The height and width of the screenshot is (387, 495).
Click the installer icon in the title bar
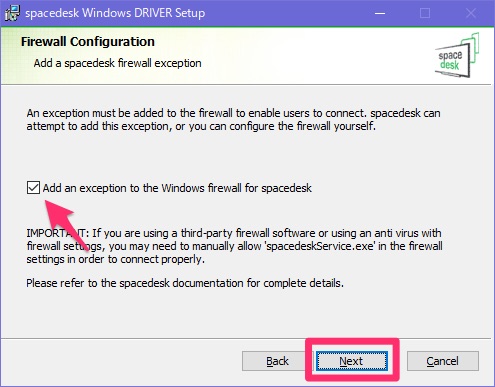pyautogui.click(x=13, y=13)
